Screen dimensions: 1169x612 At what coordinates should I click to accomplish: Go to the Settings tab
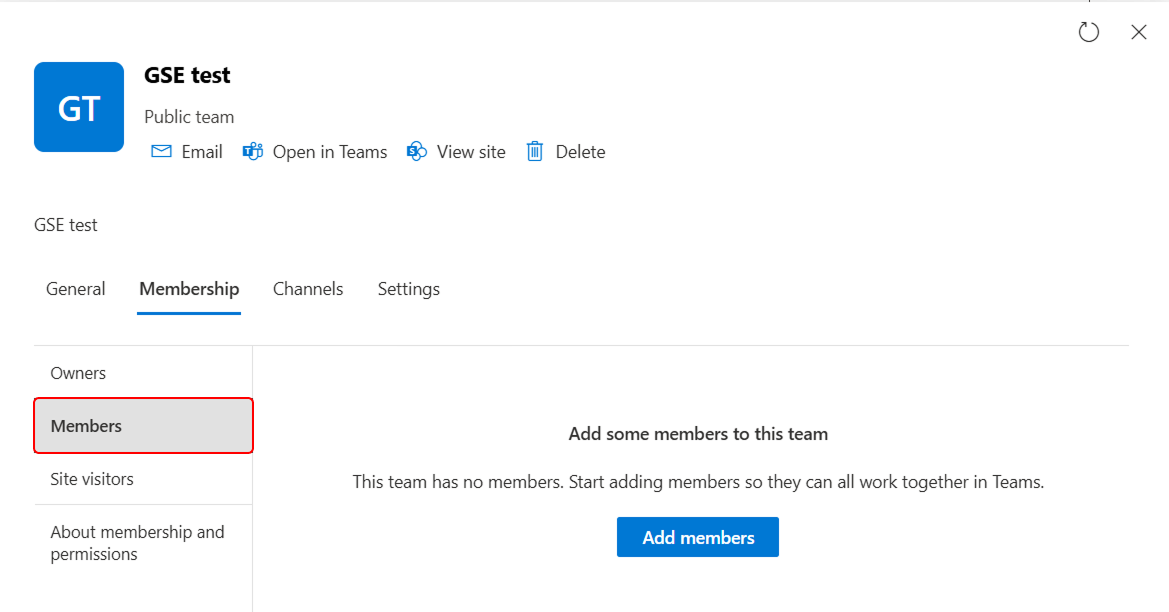click(409, 289)
